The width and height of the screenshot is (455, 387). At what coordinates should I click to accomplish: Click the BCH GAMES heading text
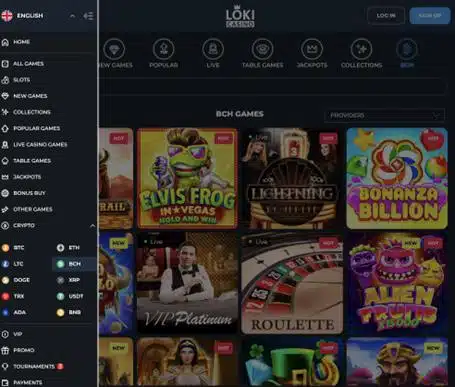240,114
